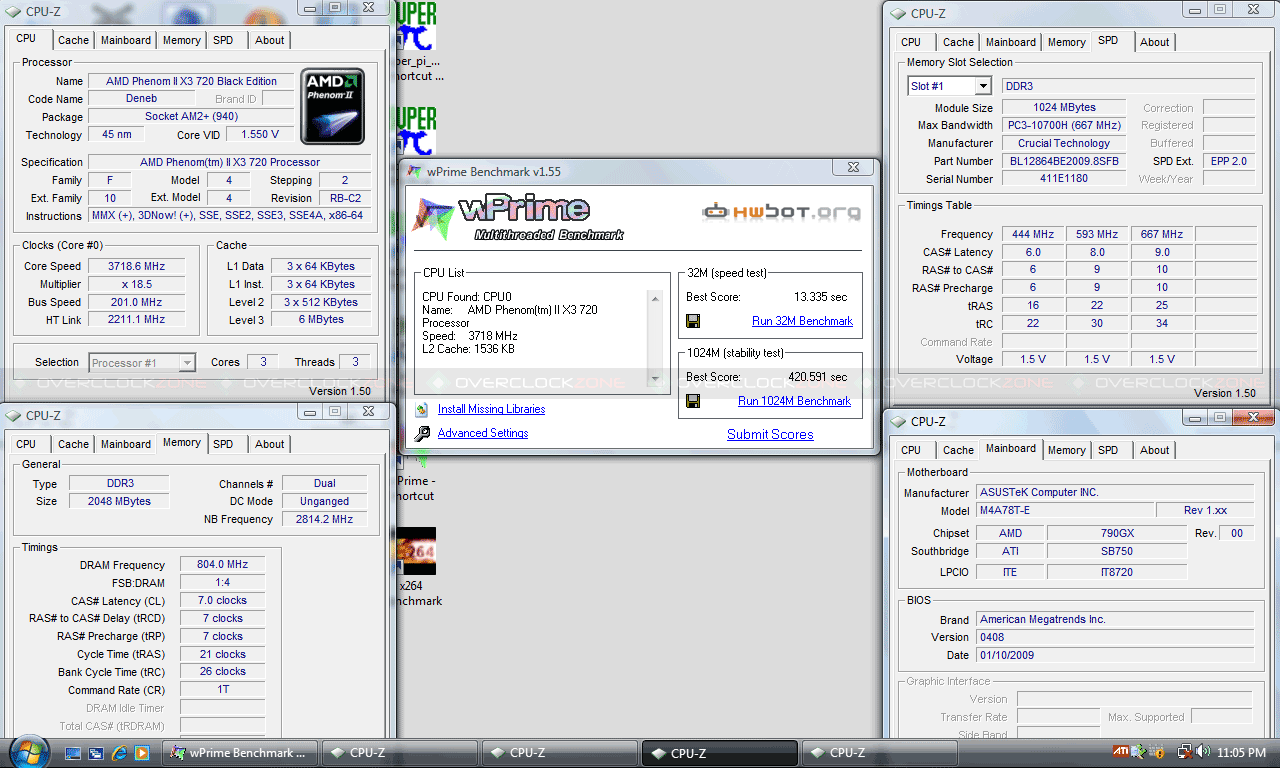Open the Advanced Settings link
The image size is (1280, 768).
pyautogui.click(x=483, y=433)
